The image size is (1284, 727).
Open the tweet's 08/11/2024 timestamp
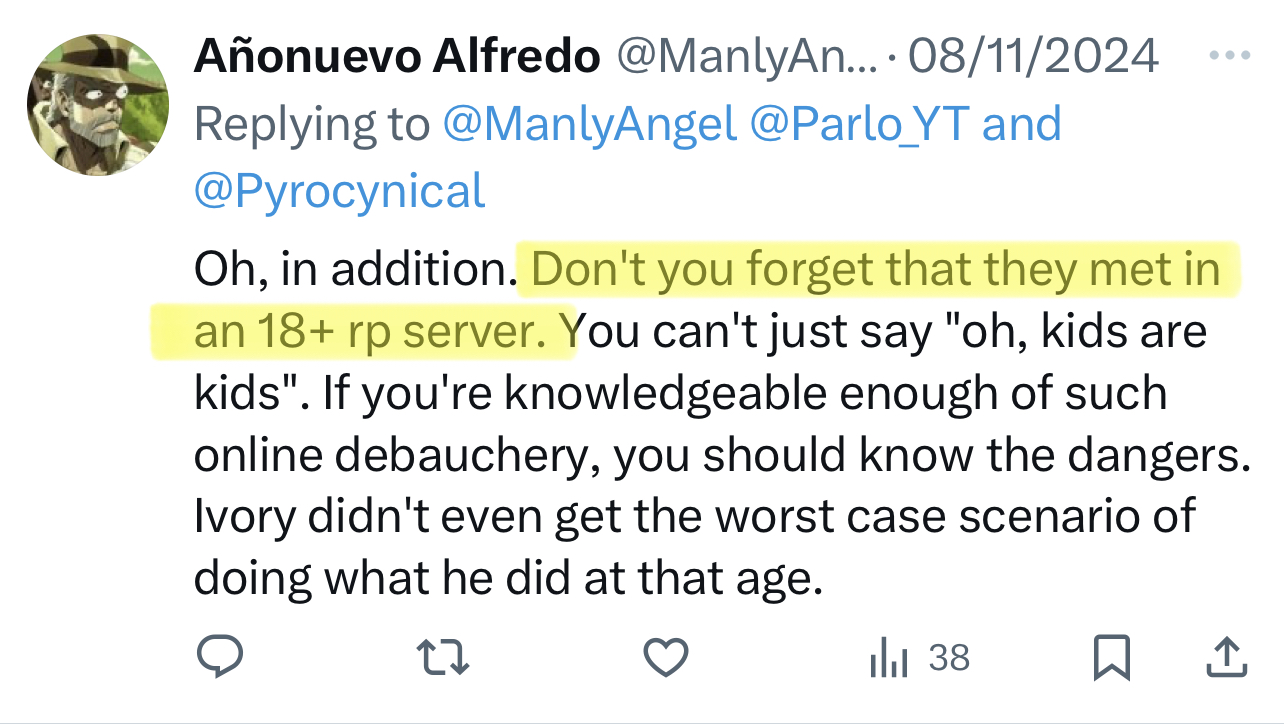click(x=1032, y=57)
